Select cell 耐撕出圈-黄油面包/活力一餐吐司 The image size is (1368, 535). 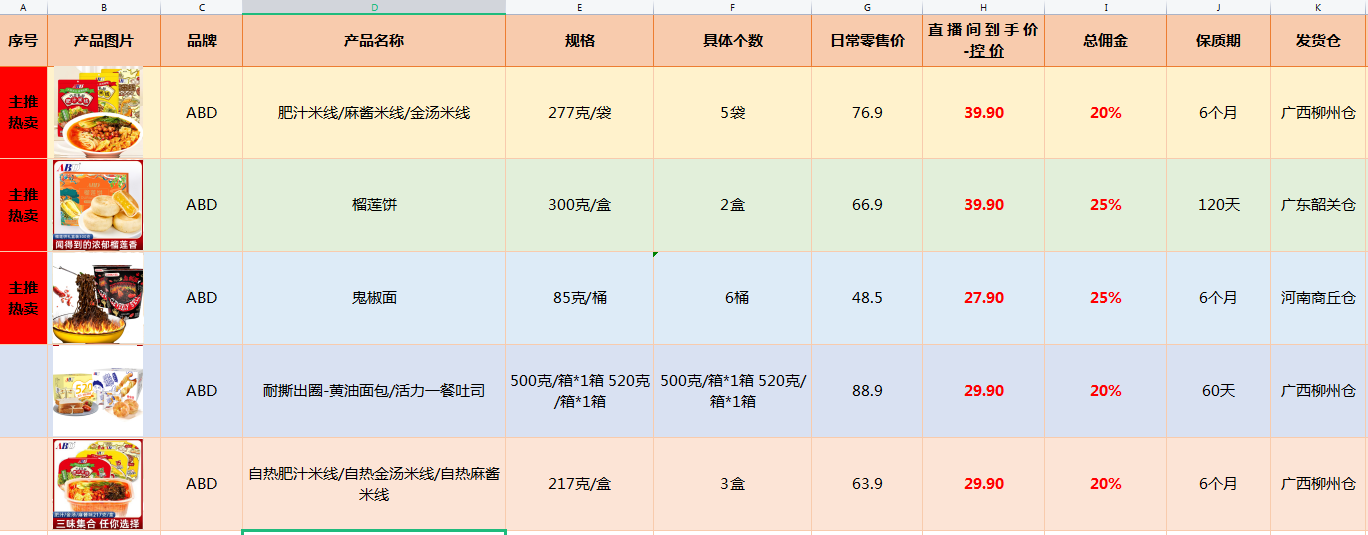click(x=374, y=391)
